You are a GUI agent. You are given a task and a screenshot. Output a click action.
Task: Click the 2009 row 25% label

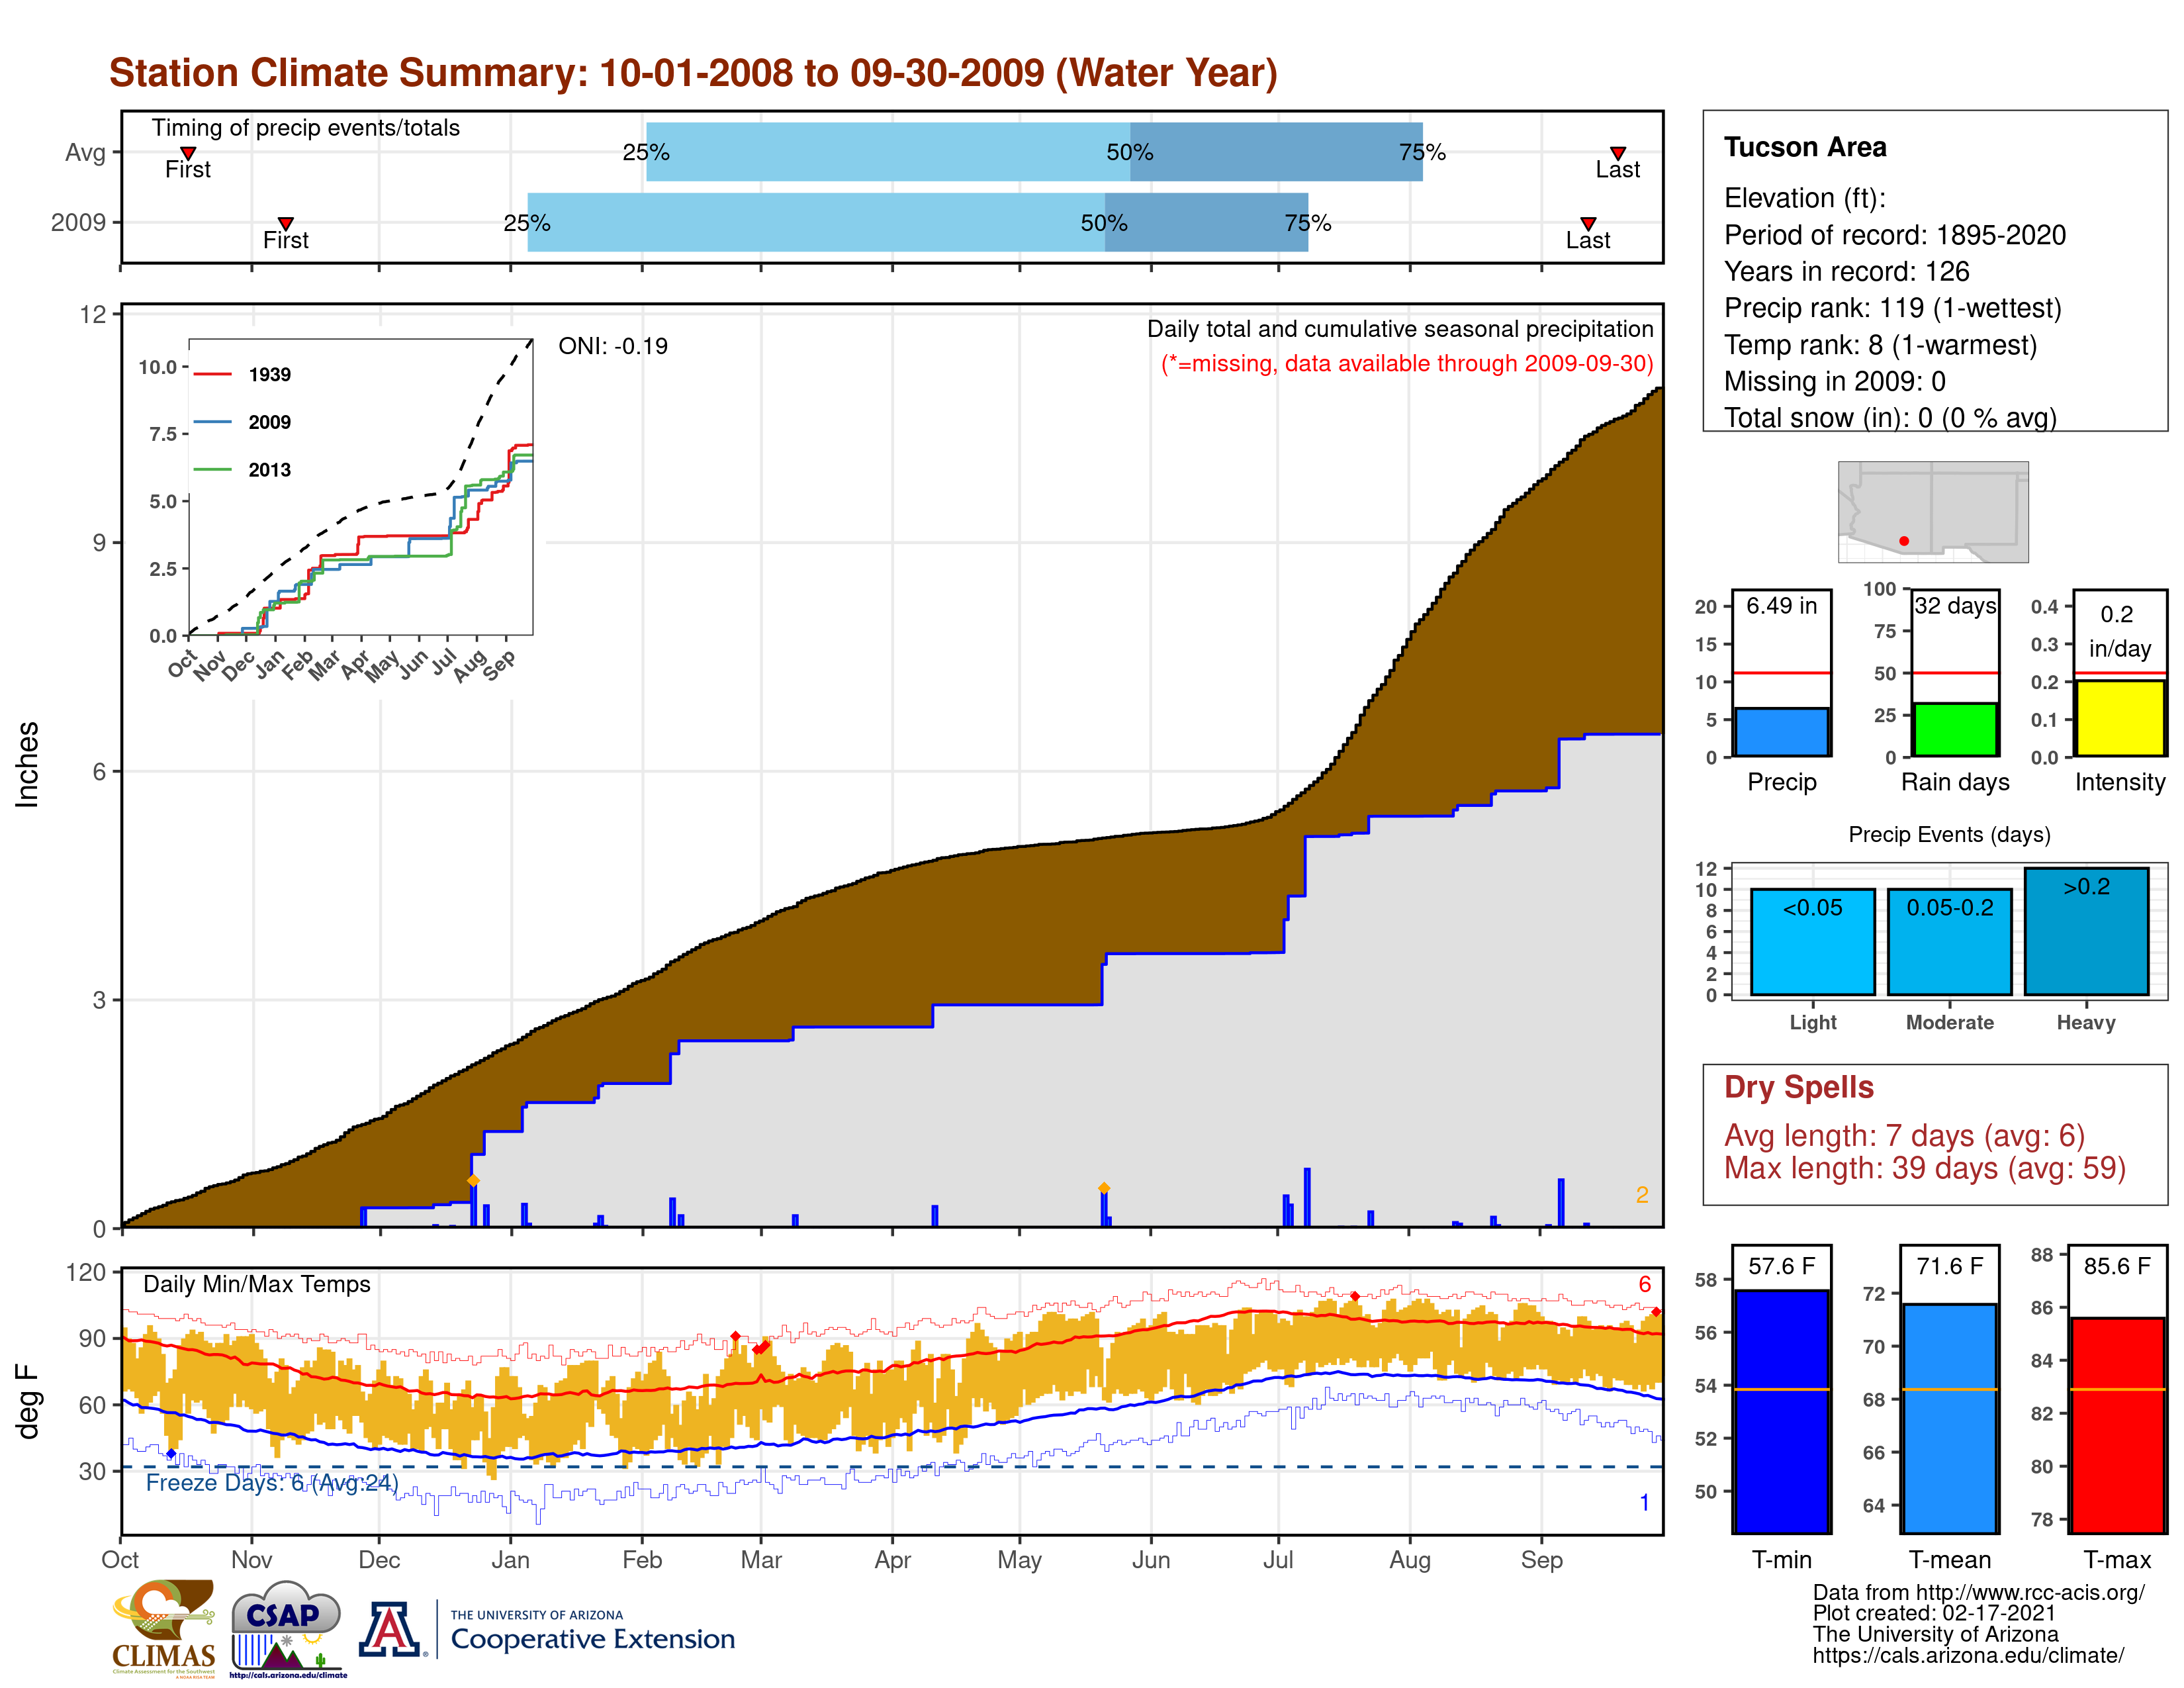(x=527, y=223)
